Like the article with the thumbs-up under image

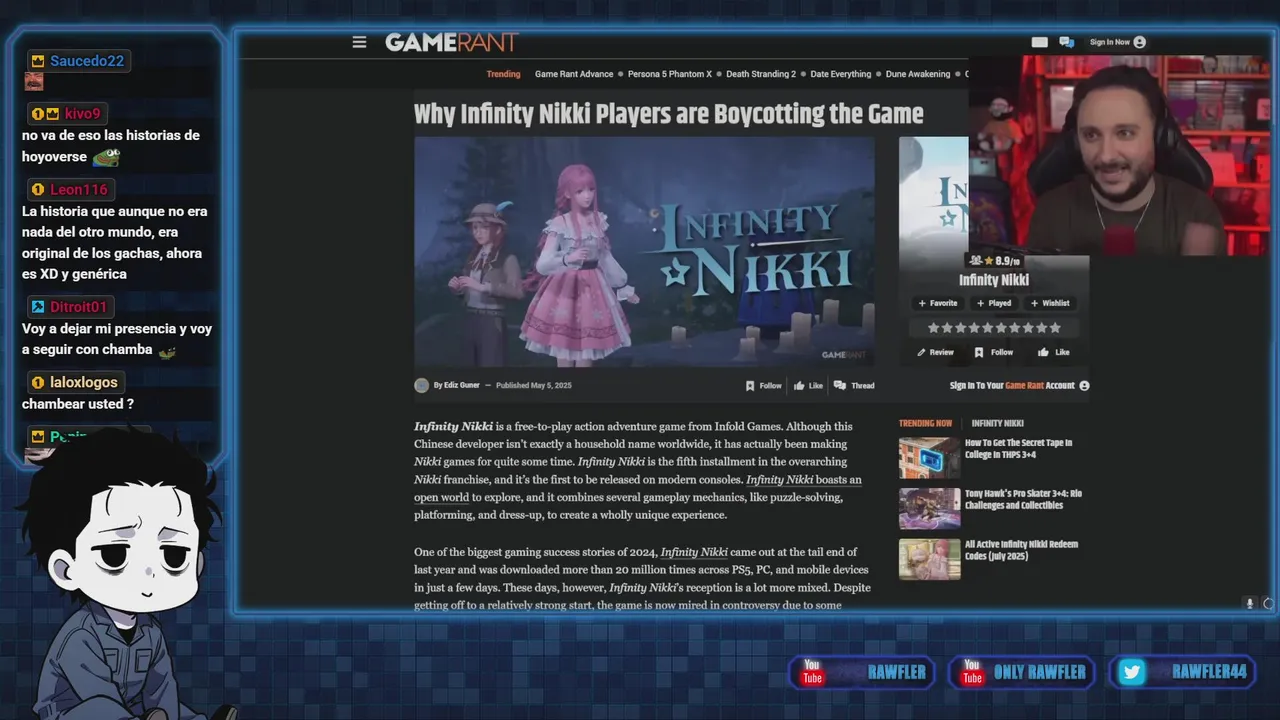pyautogui.click(x=808, y=385)
